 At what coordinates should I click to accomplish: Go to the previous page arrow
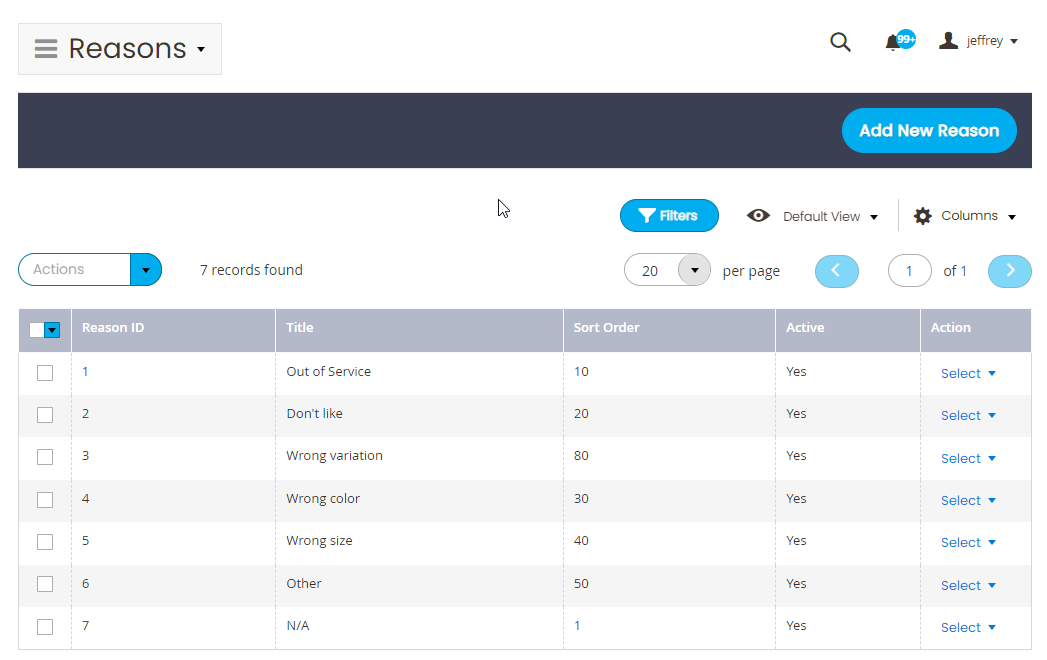pos(837,271)
